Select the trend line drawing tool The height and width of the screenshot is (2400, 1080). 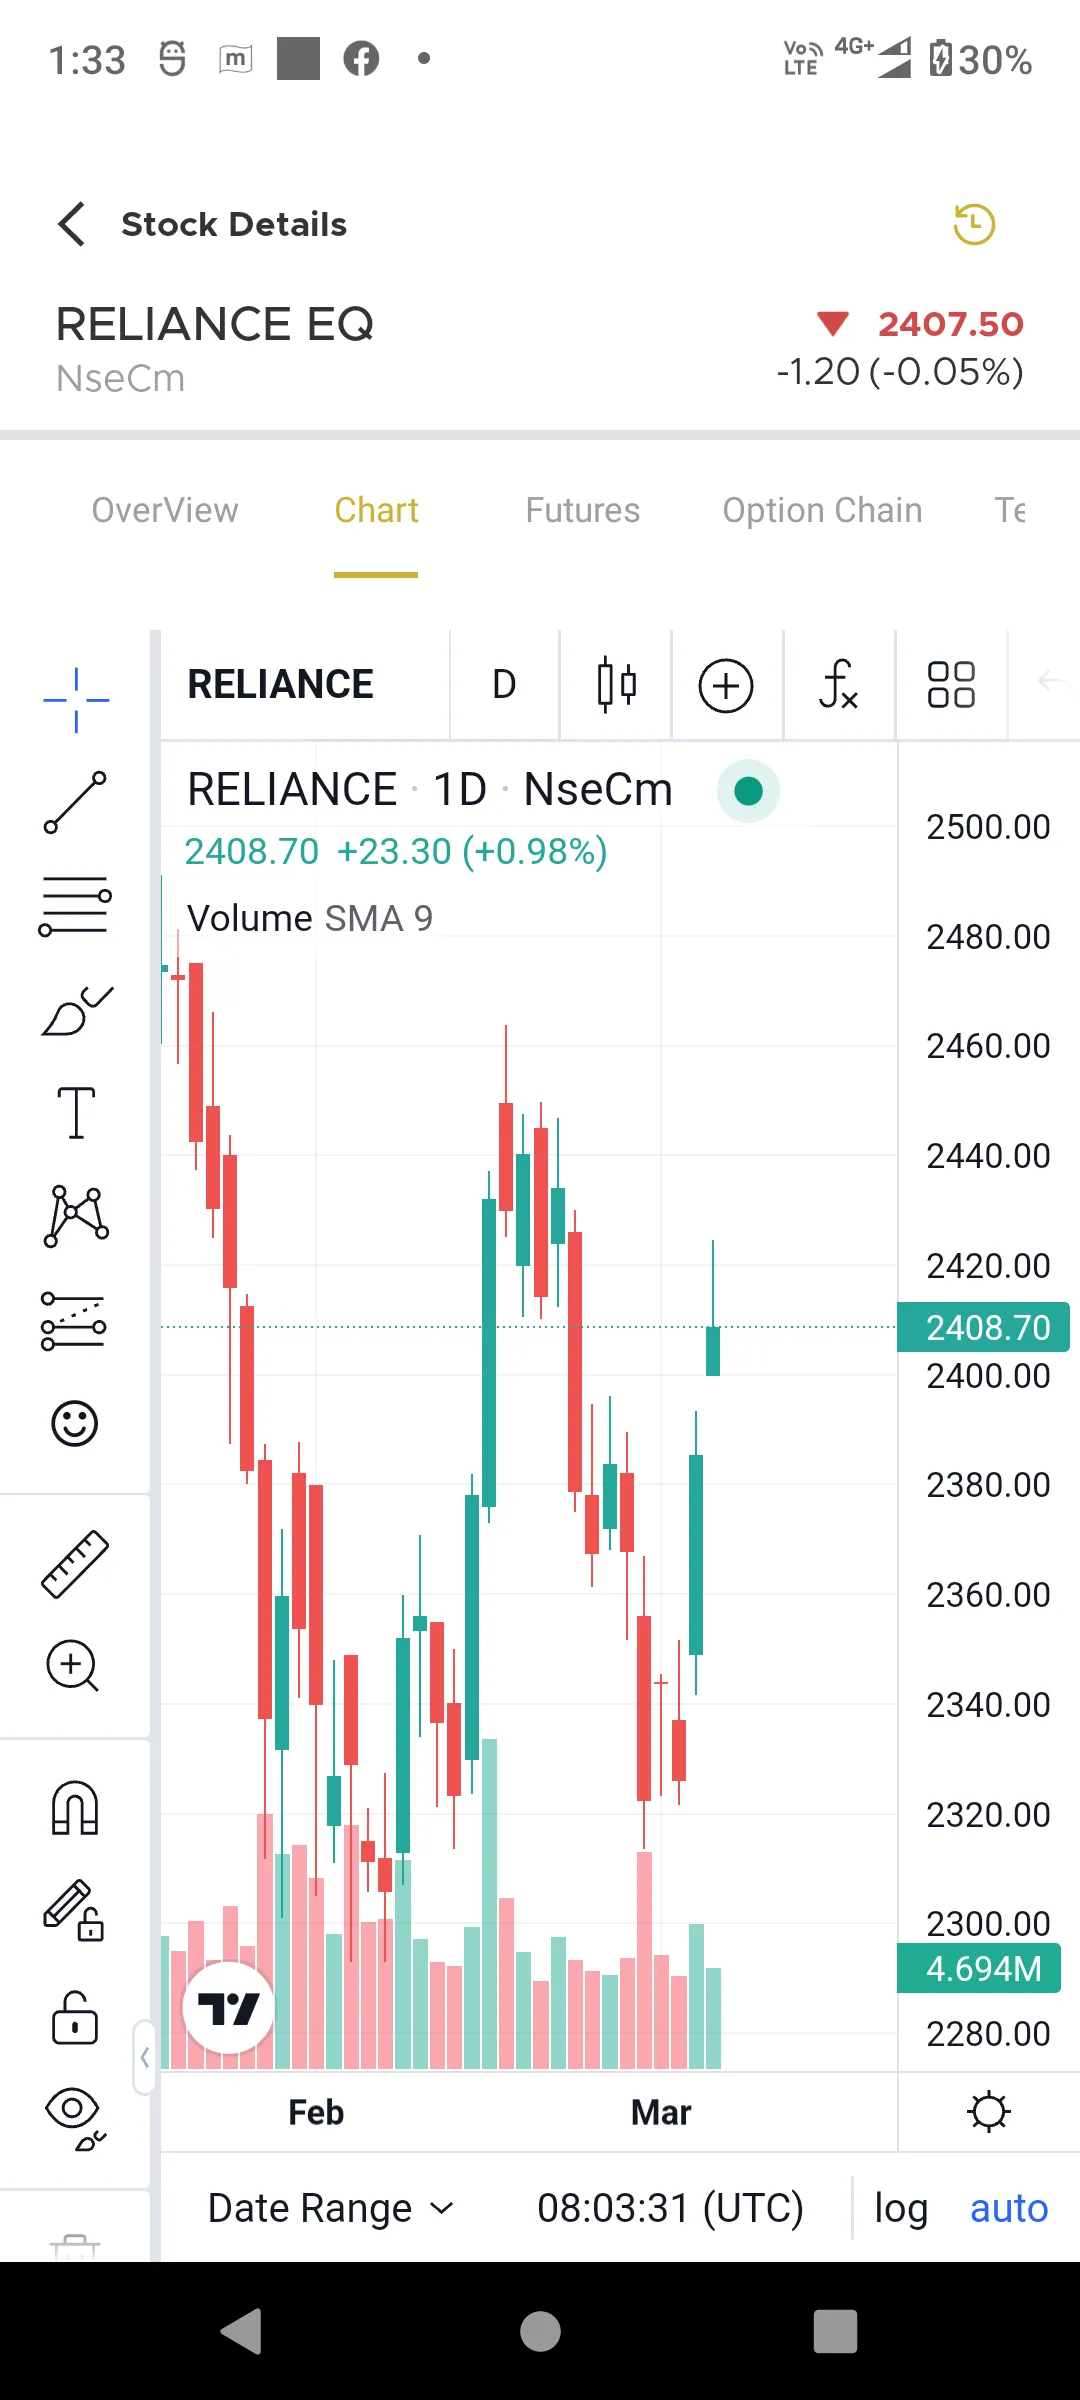[x=76, y=803]
